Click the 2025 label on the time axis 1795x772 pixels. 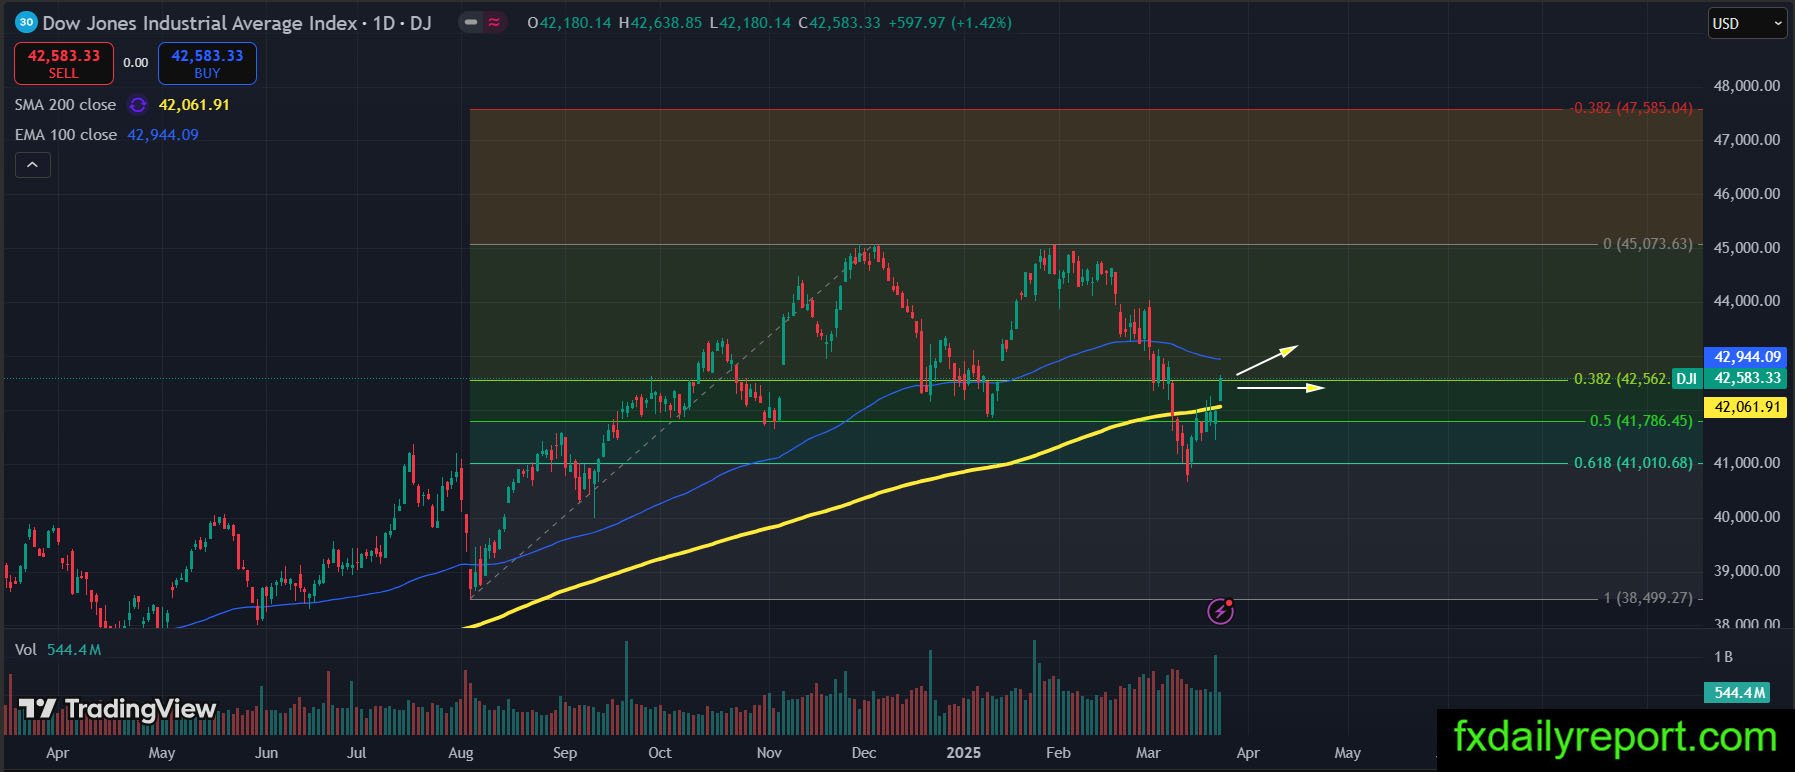(x=964, y=753)
